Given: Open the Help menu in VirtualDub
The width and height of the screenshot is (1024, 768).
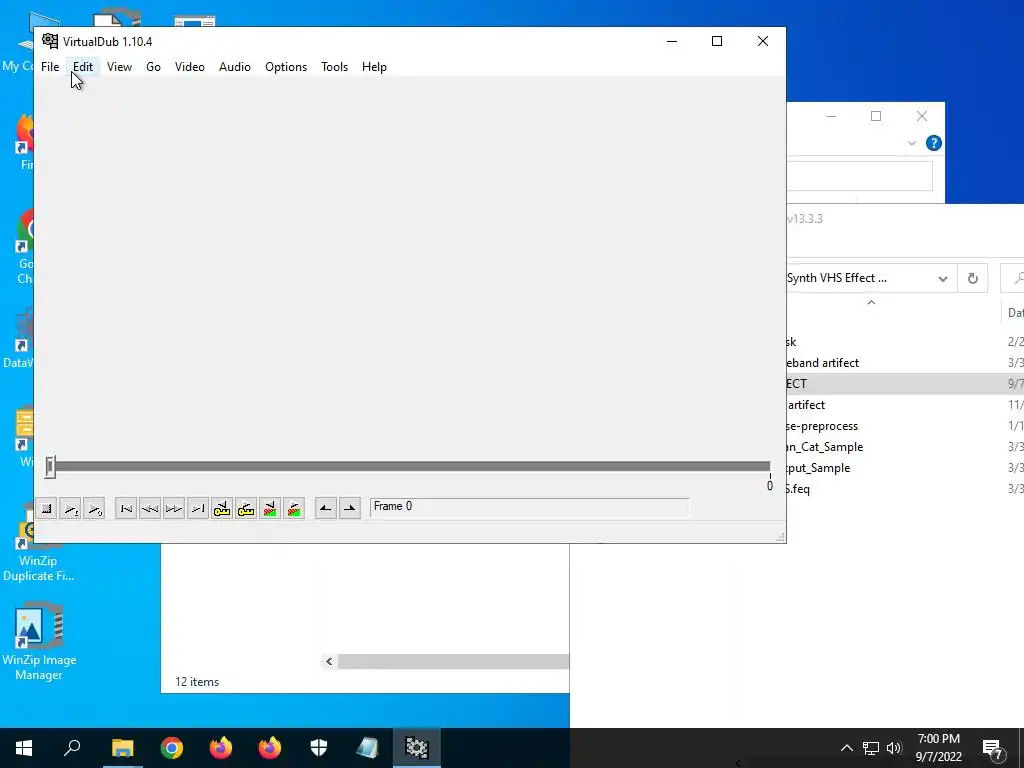Looking at the screenshot, I should [x=374, y=67].
